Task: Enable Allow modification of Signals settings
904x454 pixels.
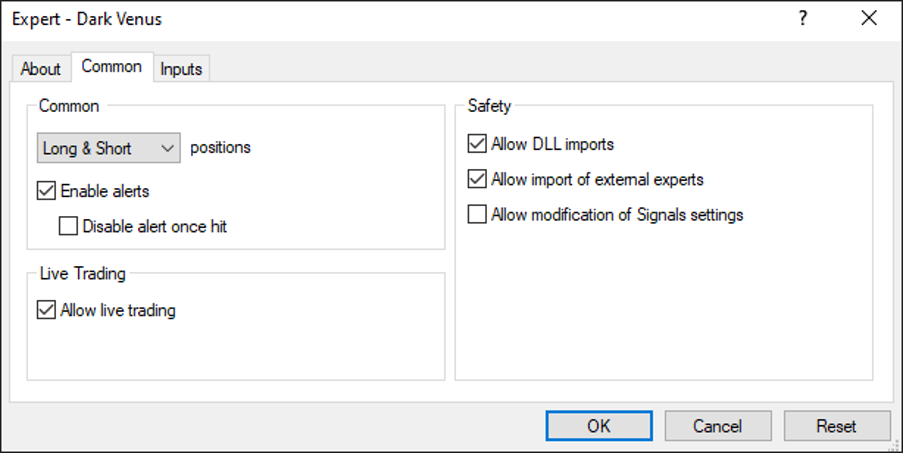Action: pos(477,214)
